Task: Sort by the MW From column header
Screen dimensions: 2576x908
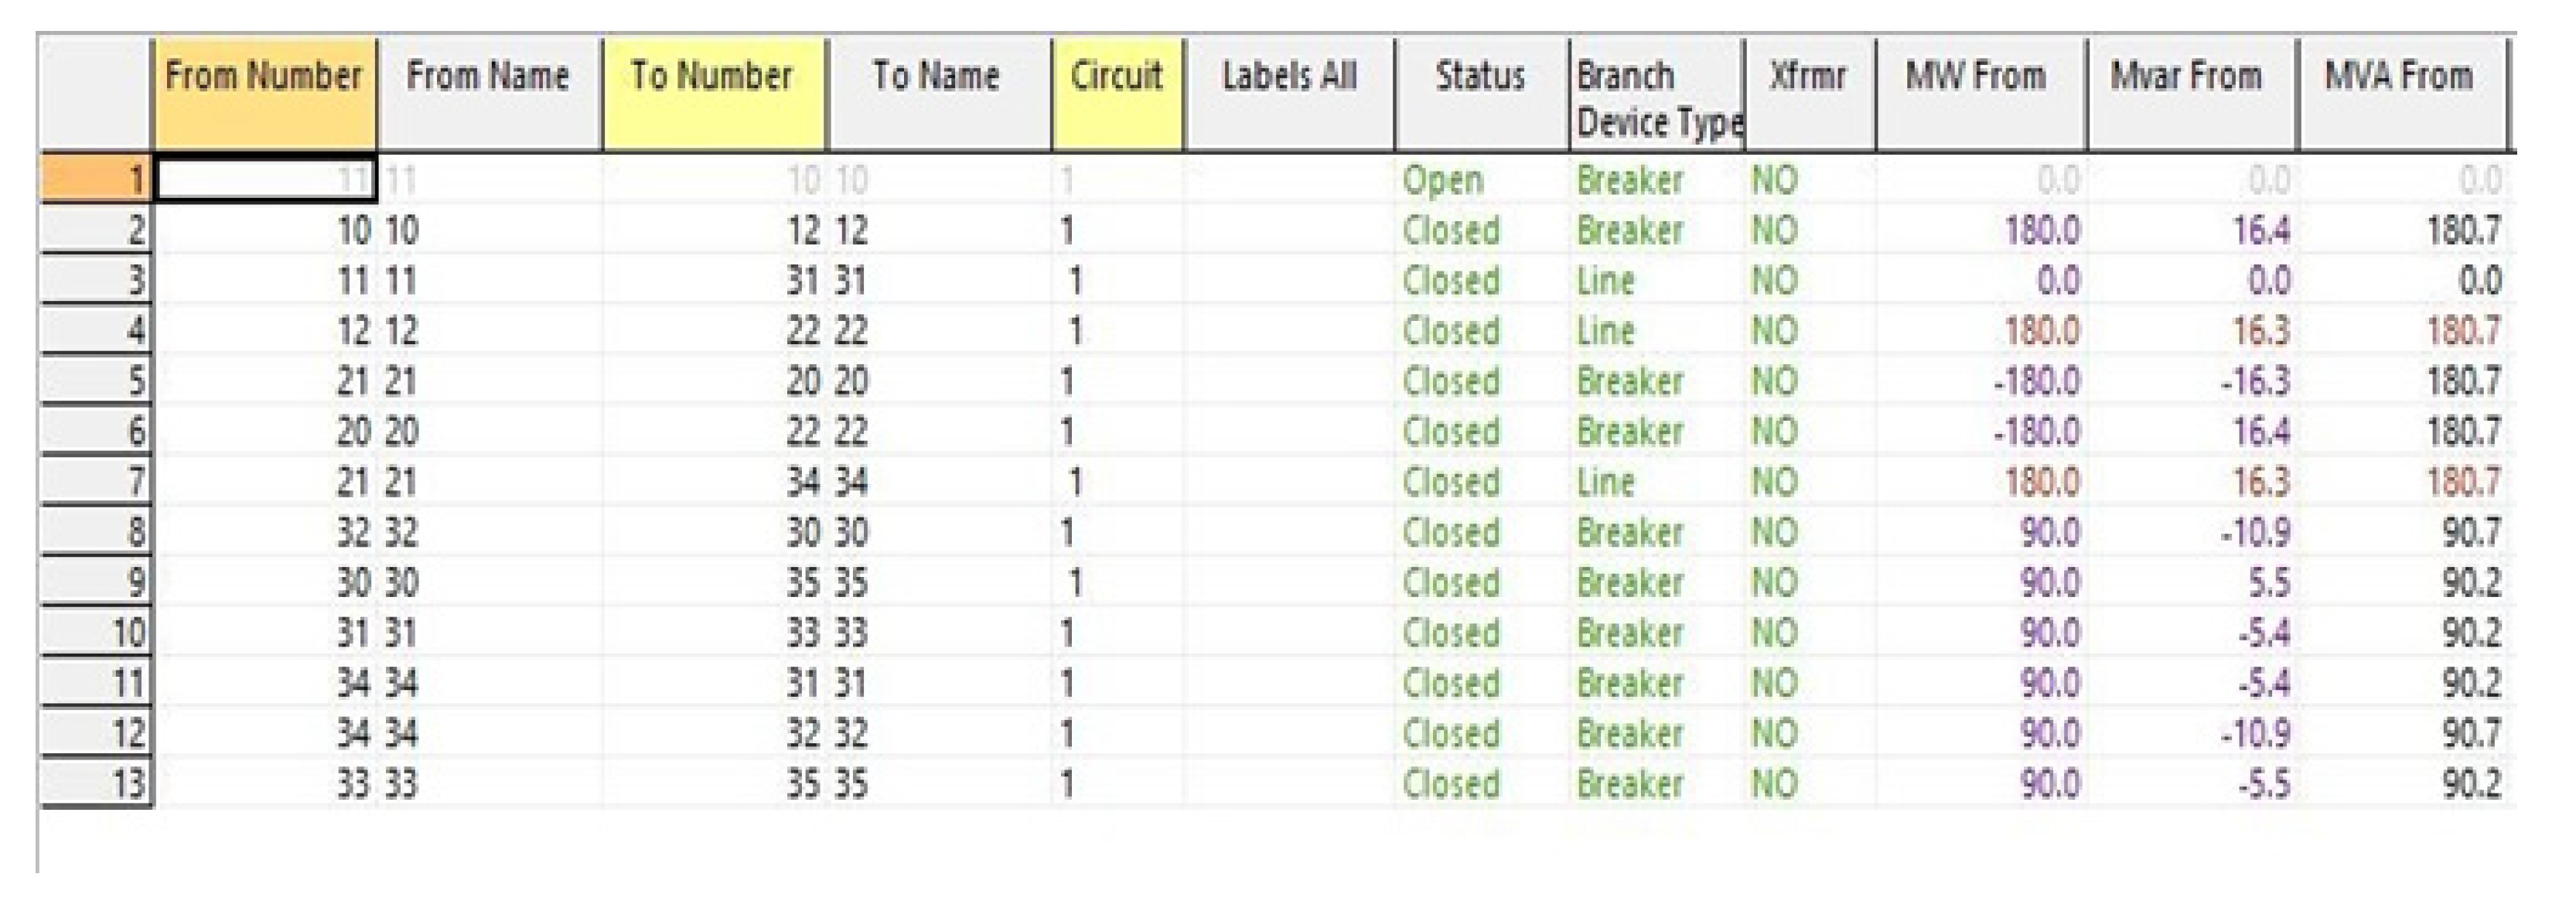Action: pos(1980,96)
